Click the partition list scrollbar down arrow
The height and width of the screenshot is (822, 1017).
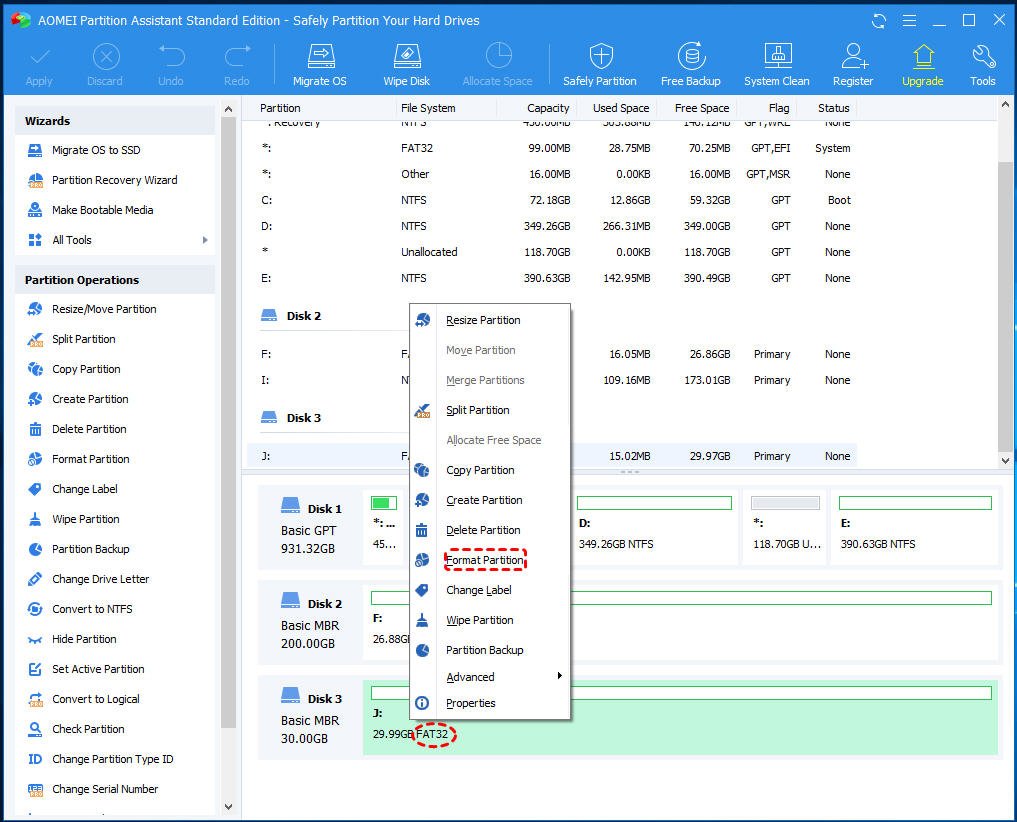tap(1005, 461)
